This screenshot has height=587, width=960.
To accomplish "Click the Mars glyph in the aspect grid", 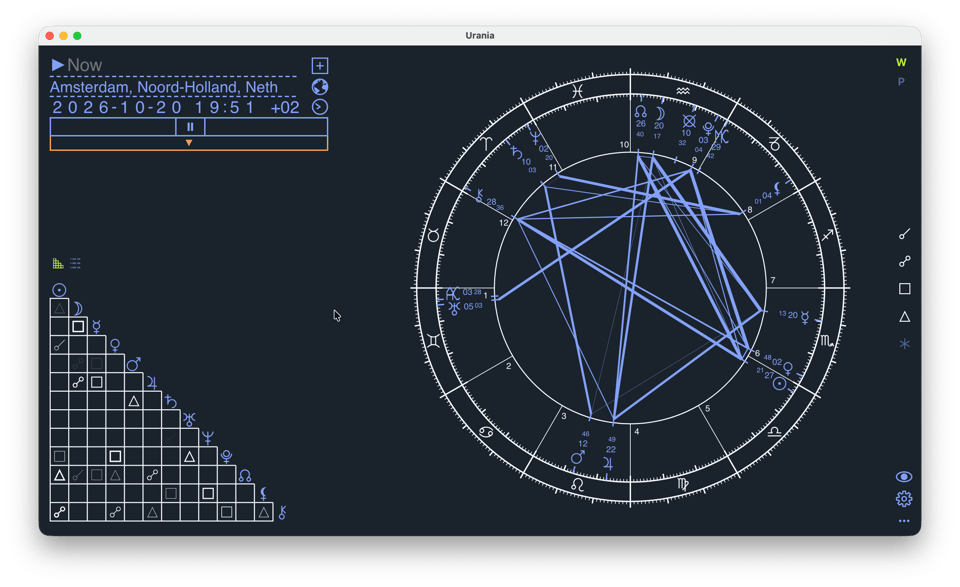I will coord(133,364).
